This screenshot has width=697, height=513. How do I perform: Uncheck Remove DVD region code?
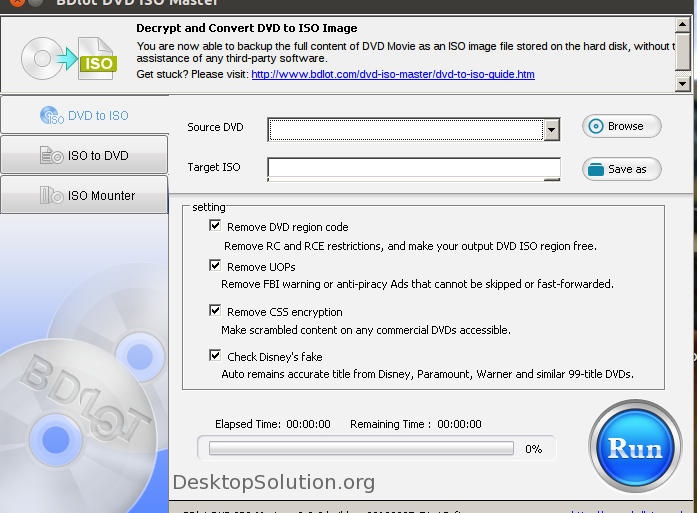point(215,226)
